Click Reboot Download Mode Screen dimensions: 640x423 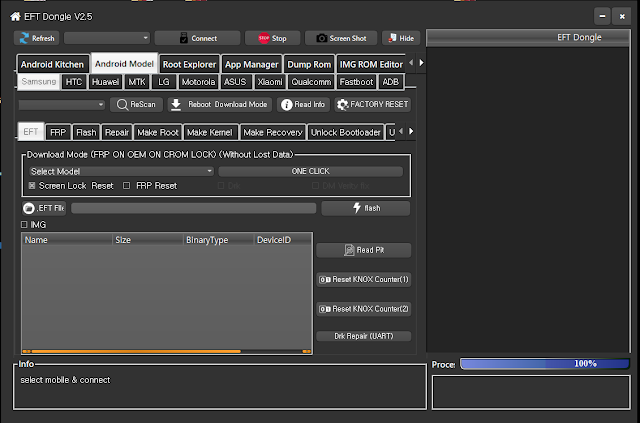click(x=220, y=105)
